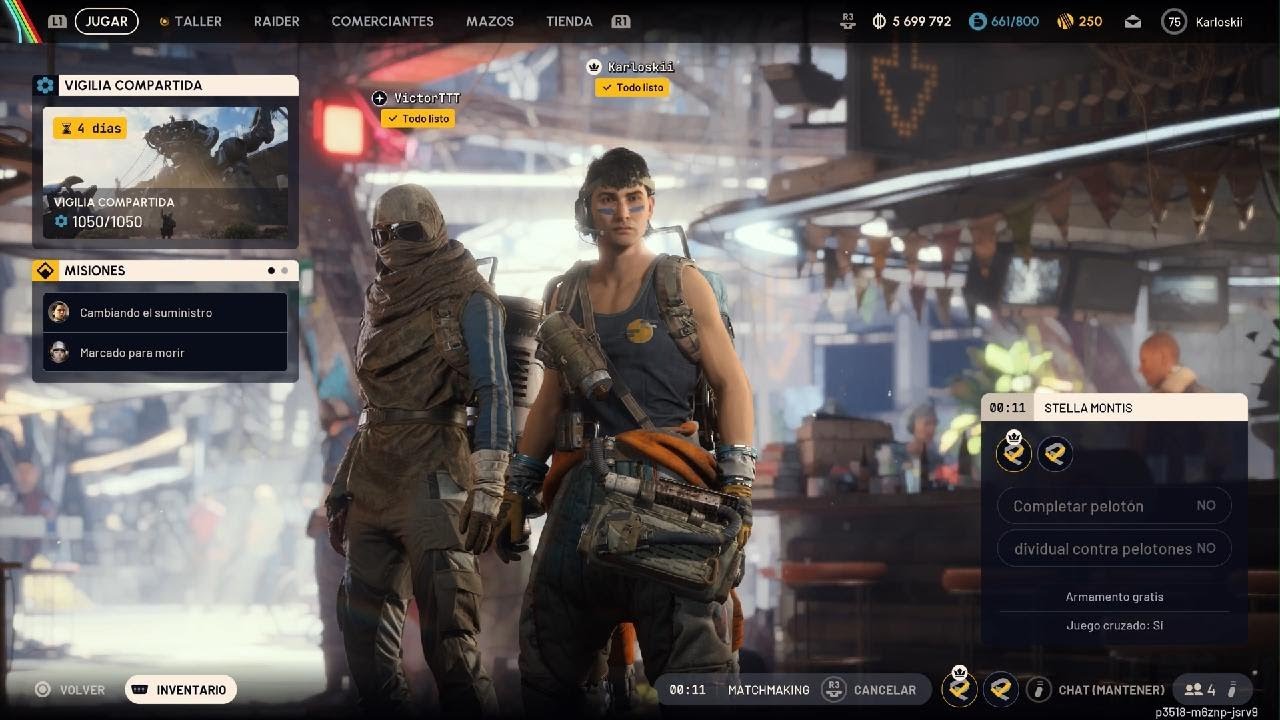1280x720 pixels.
Task: Open the Marcado para morir mission
Action: (x=165, y=352)
